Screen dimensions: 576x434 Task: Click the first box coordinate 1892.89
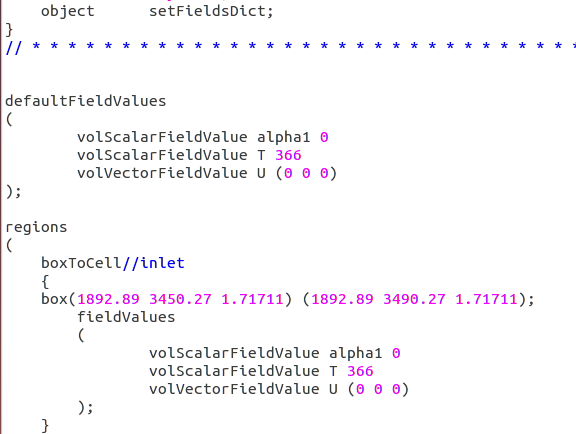click(x=108, y=299)
